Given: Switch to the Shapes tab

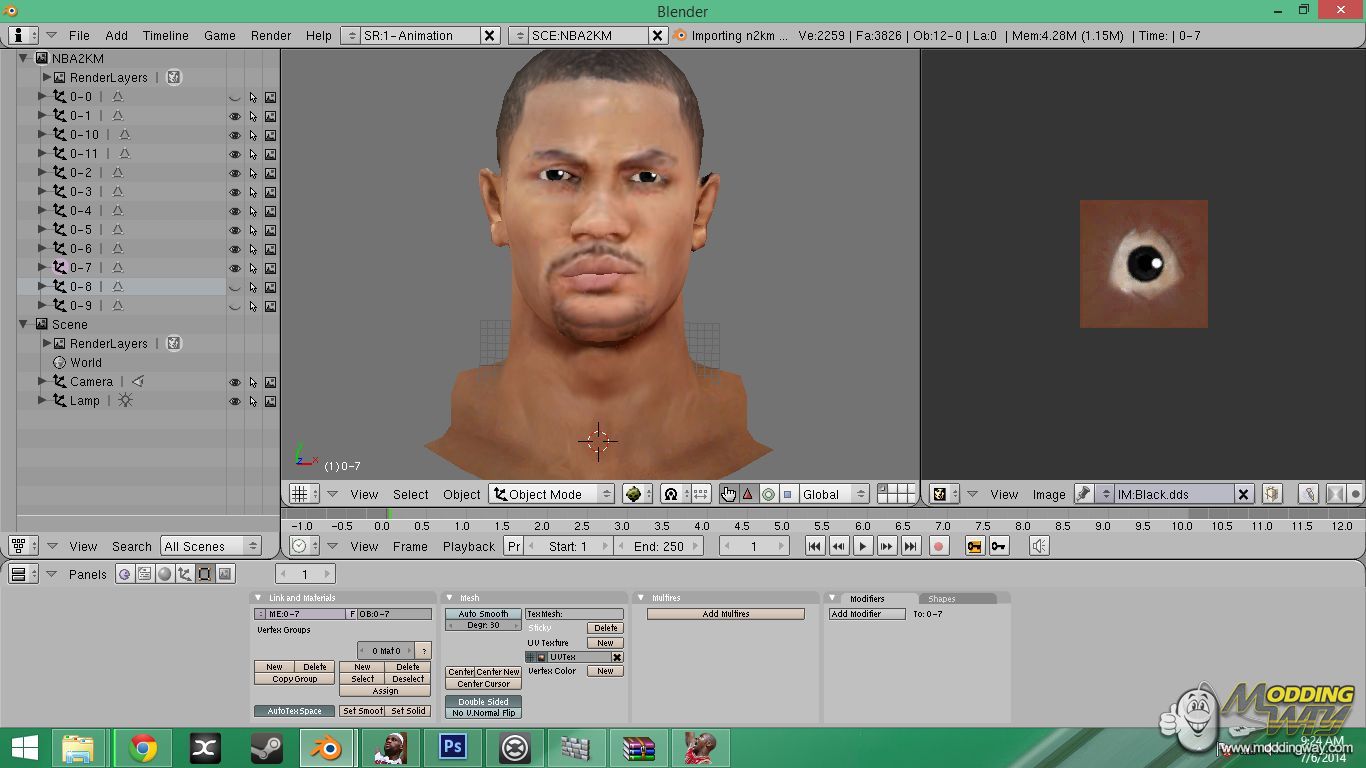Looking at the screenshot, I should tap(942, 599).
